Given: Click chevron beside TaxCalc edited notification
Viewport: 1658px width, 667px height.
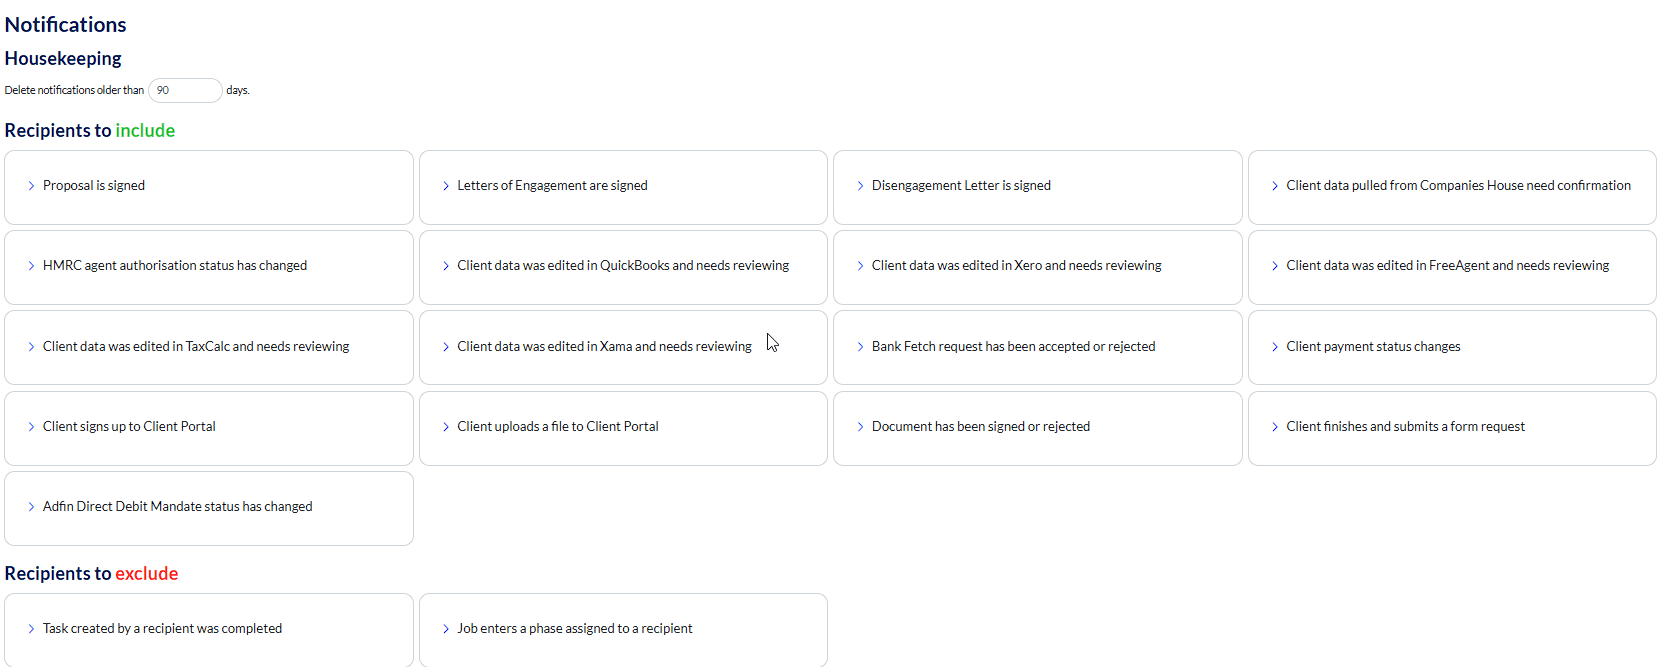Looking at the screenshot, I should pos(32,347).
